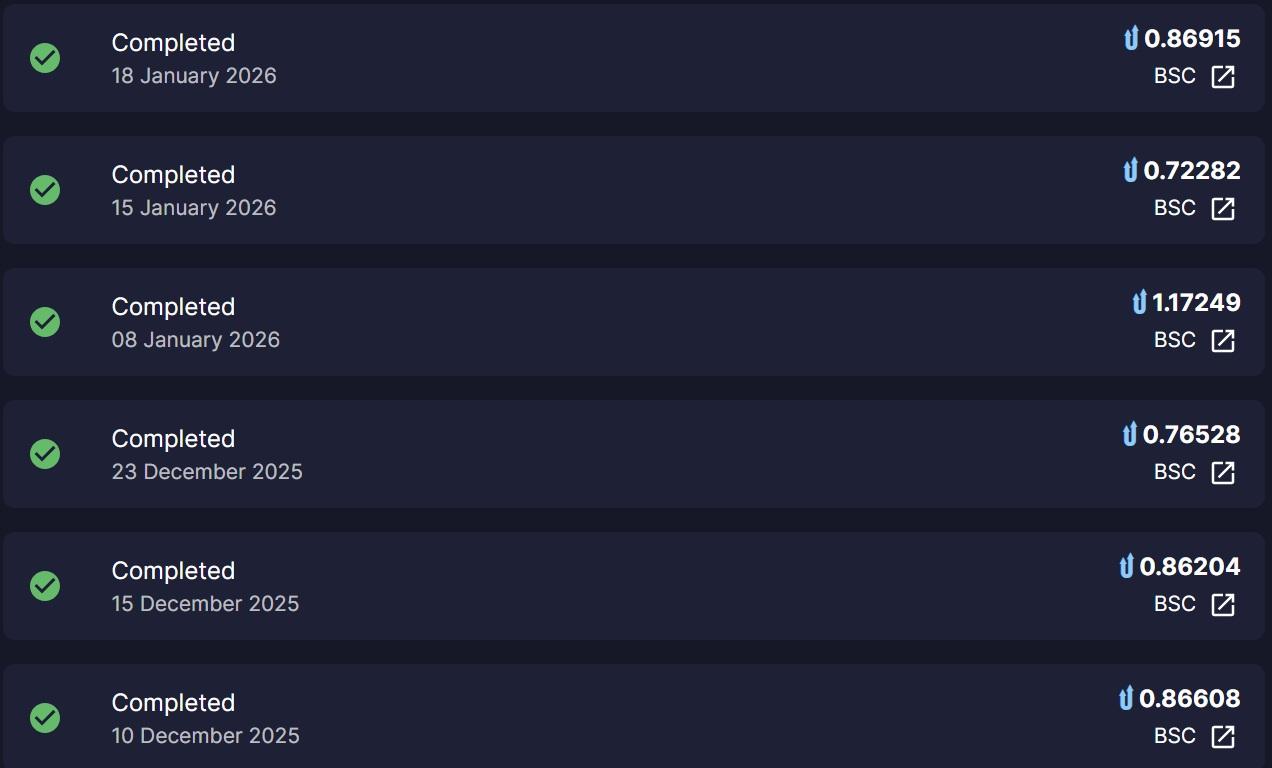Click green checkmark for 10 December 2025
1272x768 pixels.
coord(45,718)
